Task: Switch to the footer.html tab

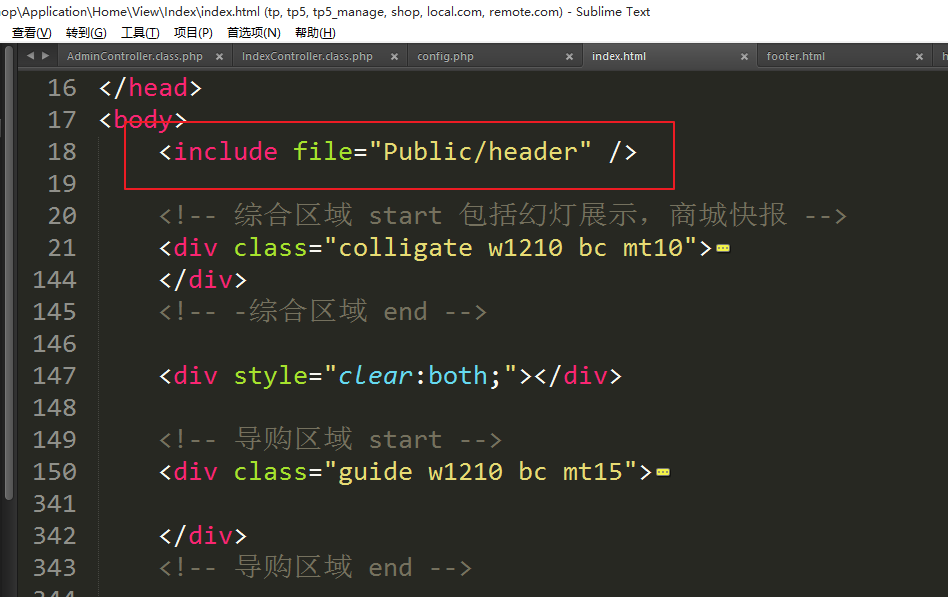Action: (795, 57)
